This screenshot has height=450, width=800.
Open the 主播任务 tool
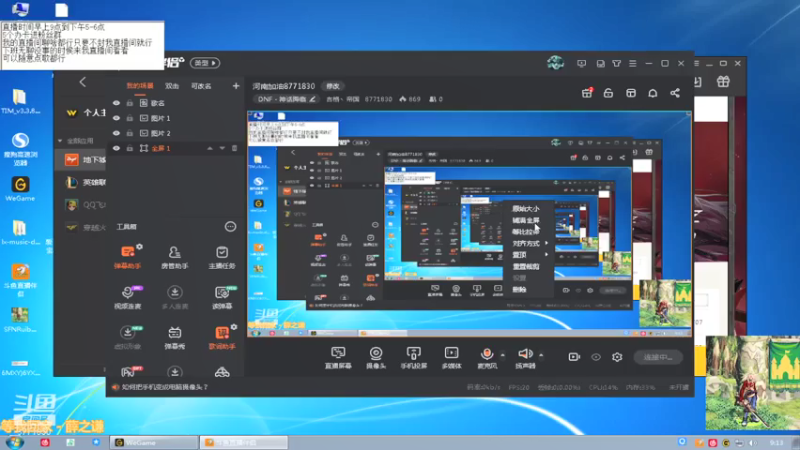pyautogui.click(x=221, y=257)
